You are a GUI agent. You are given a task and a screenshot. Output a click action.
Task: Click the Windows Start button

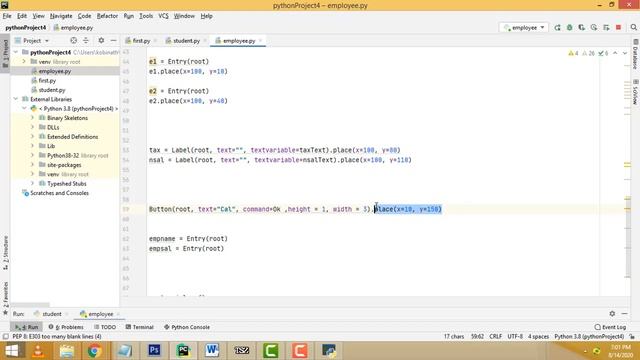click(11, 351)
